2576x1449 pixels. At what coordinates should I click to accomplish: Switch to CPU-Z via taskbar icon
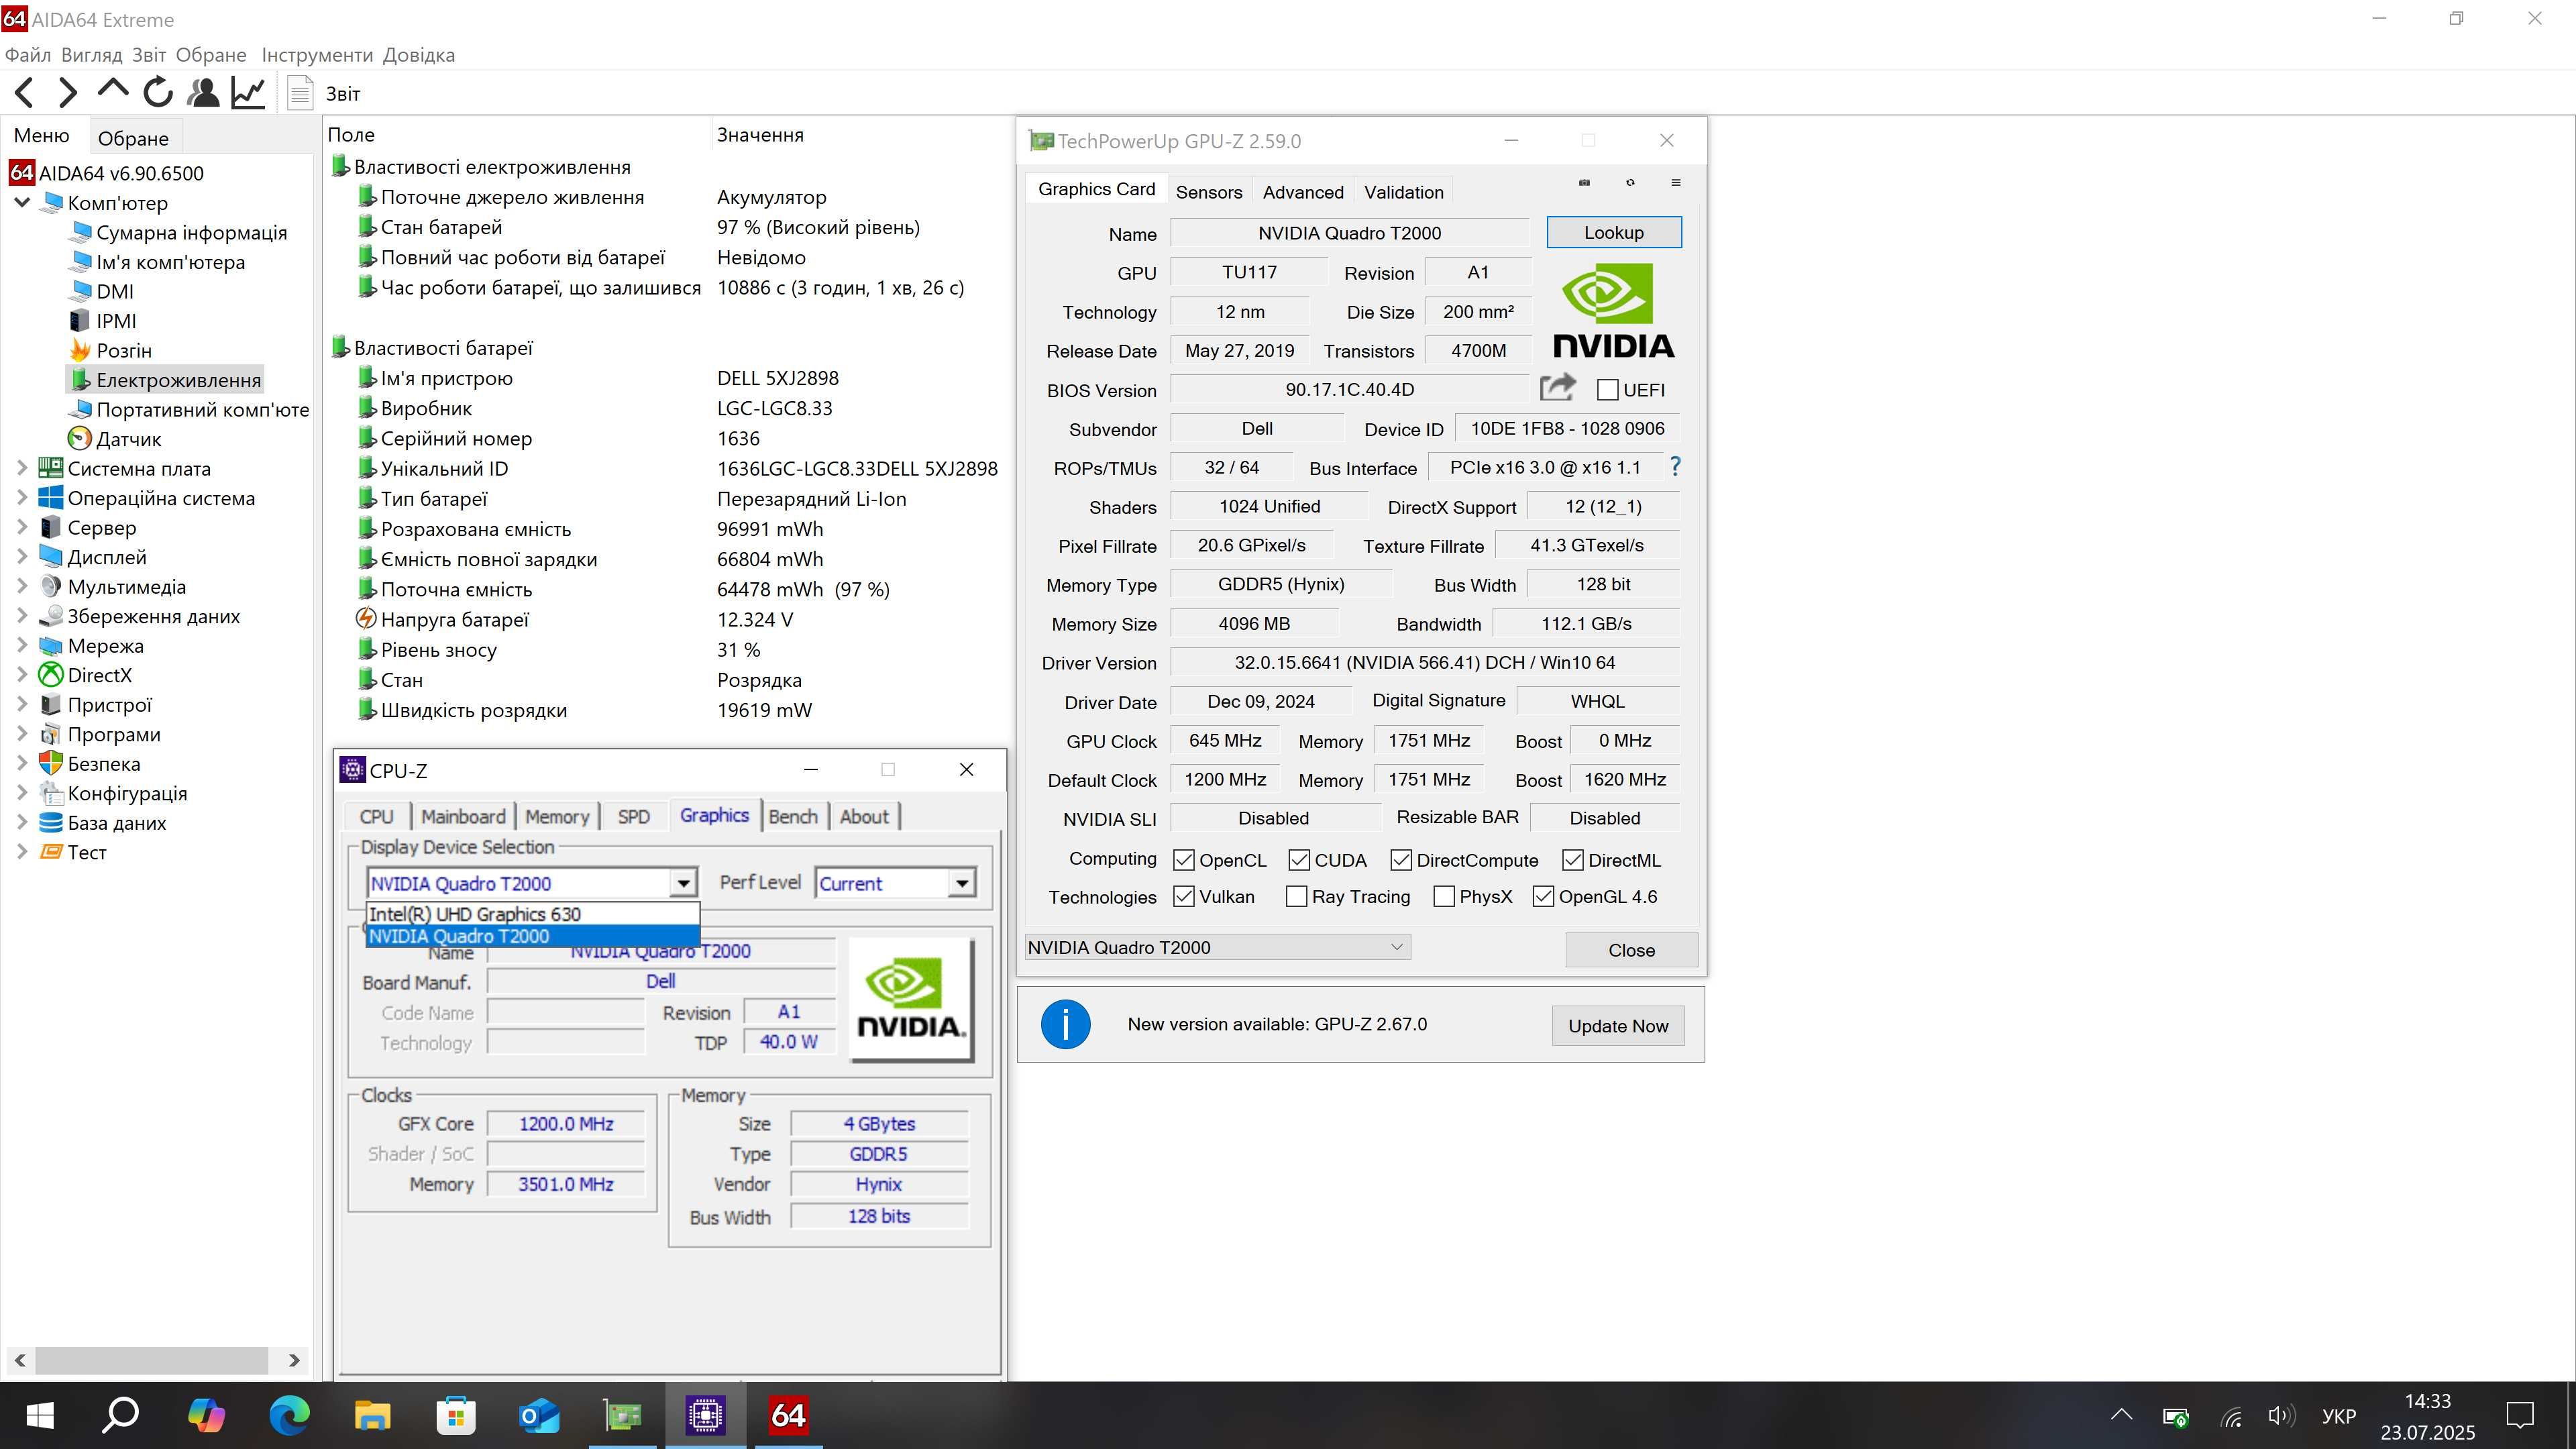point(705,1415)
